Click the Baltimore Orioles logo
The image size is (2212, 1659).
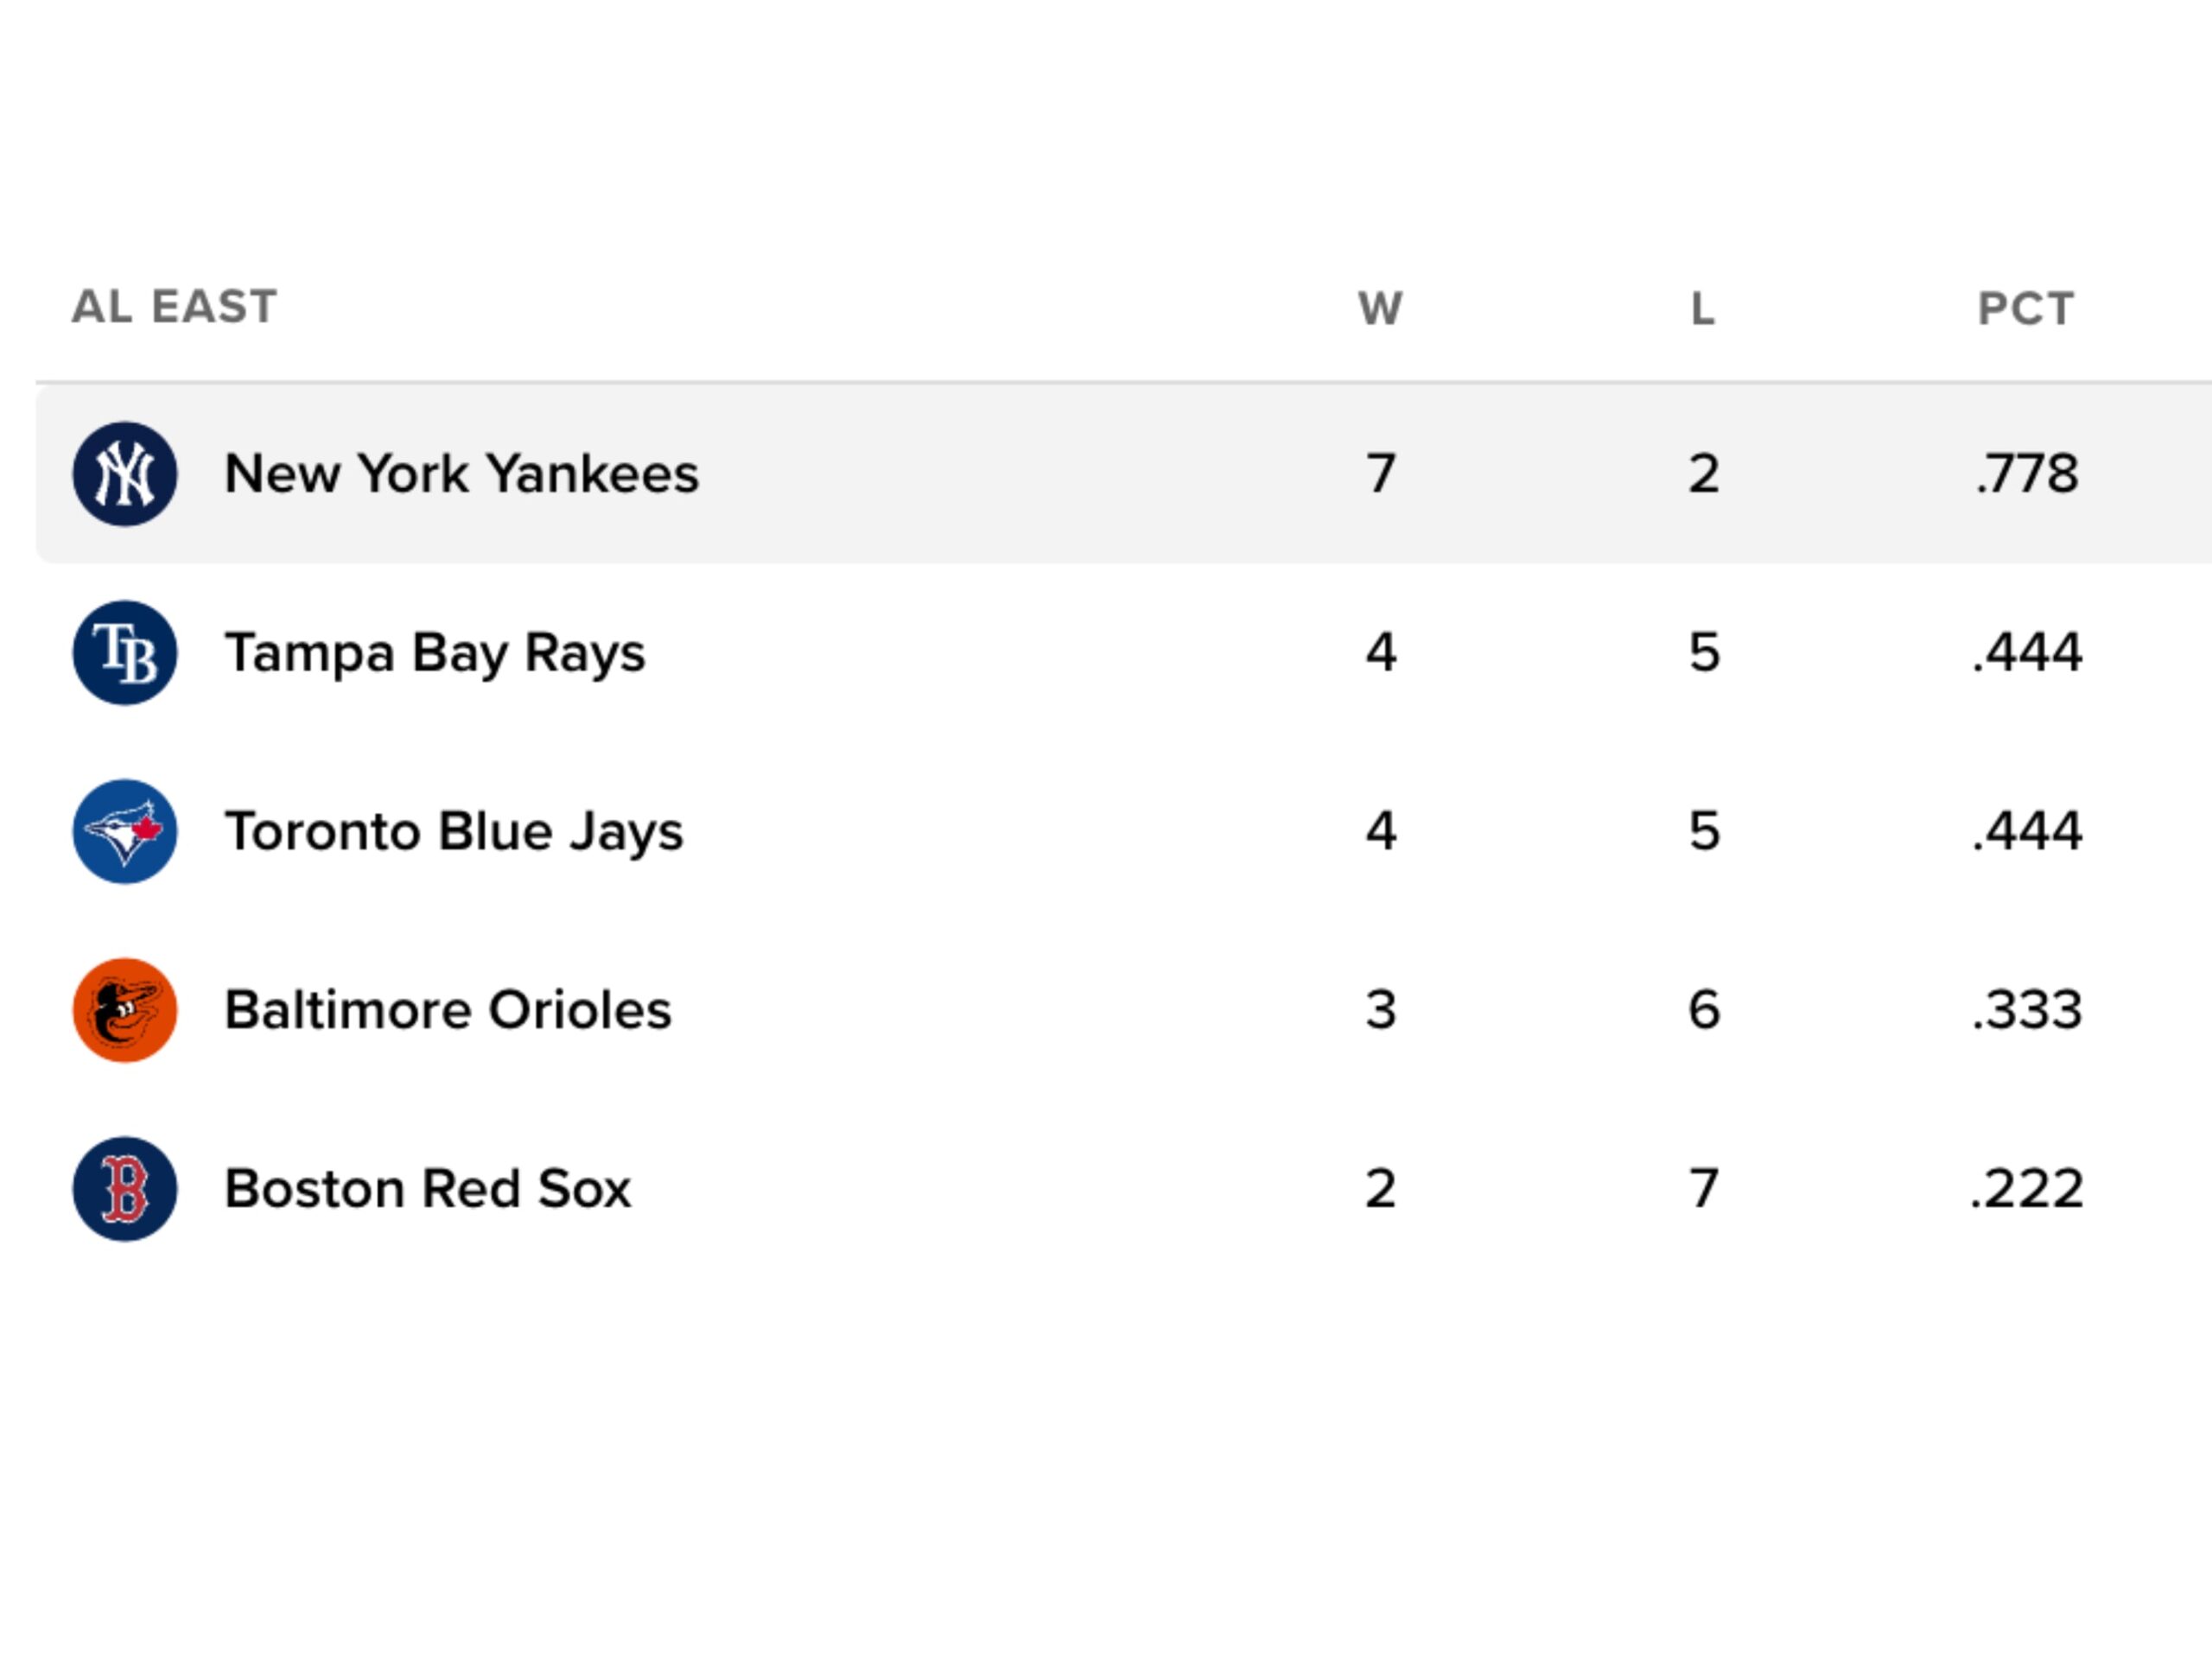pyautogui.click(x=125, y=1010)
